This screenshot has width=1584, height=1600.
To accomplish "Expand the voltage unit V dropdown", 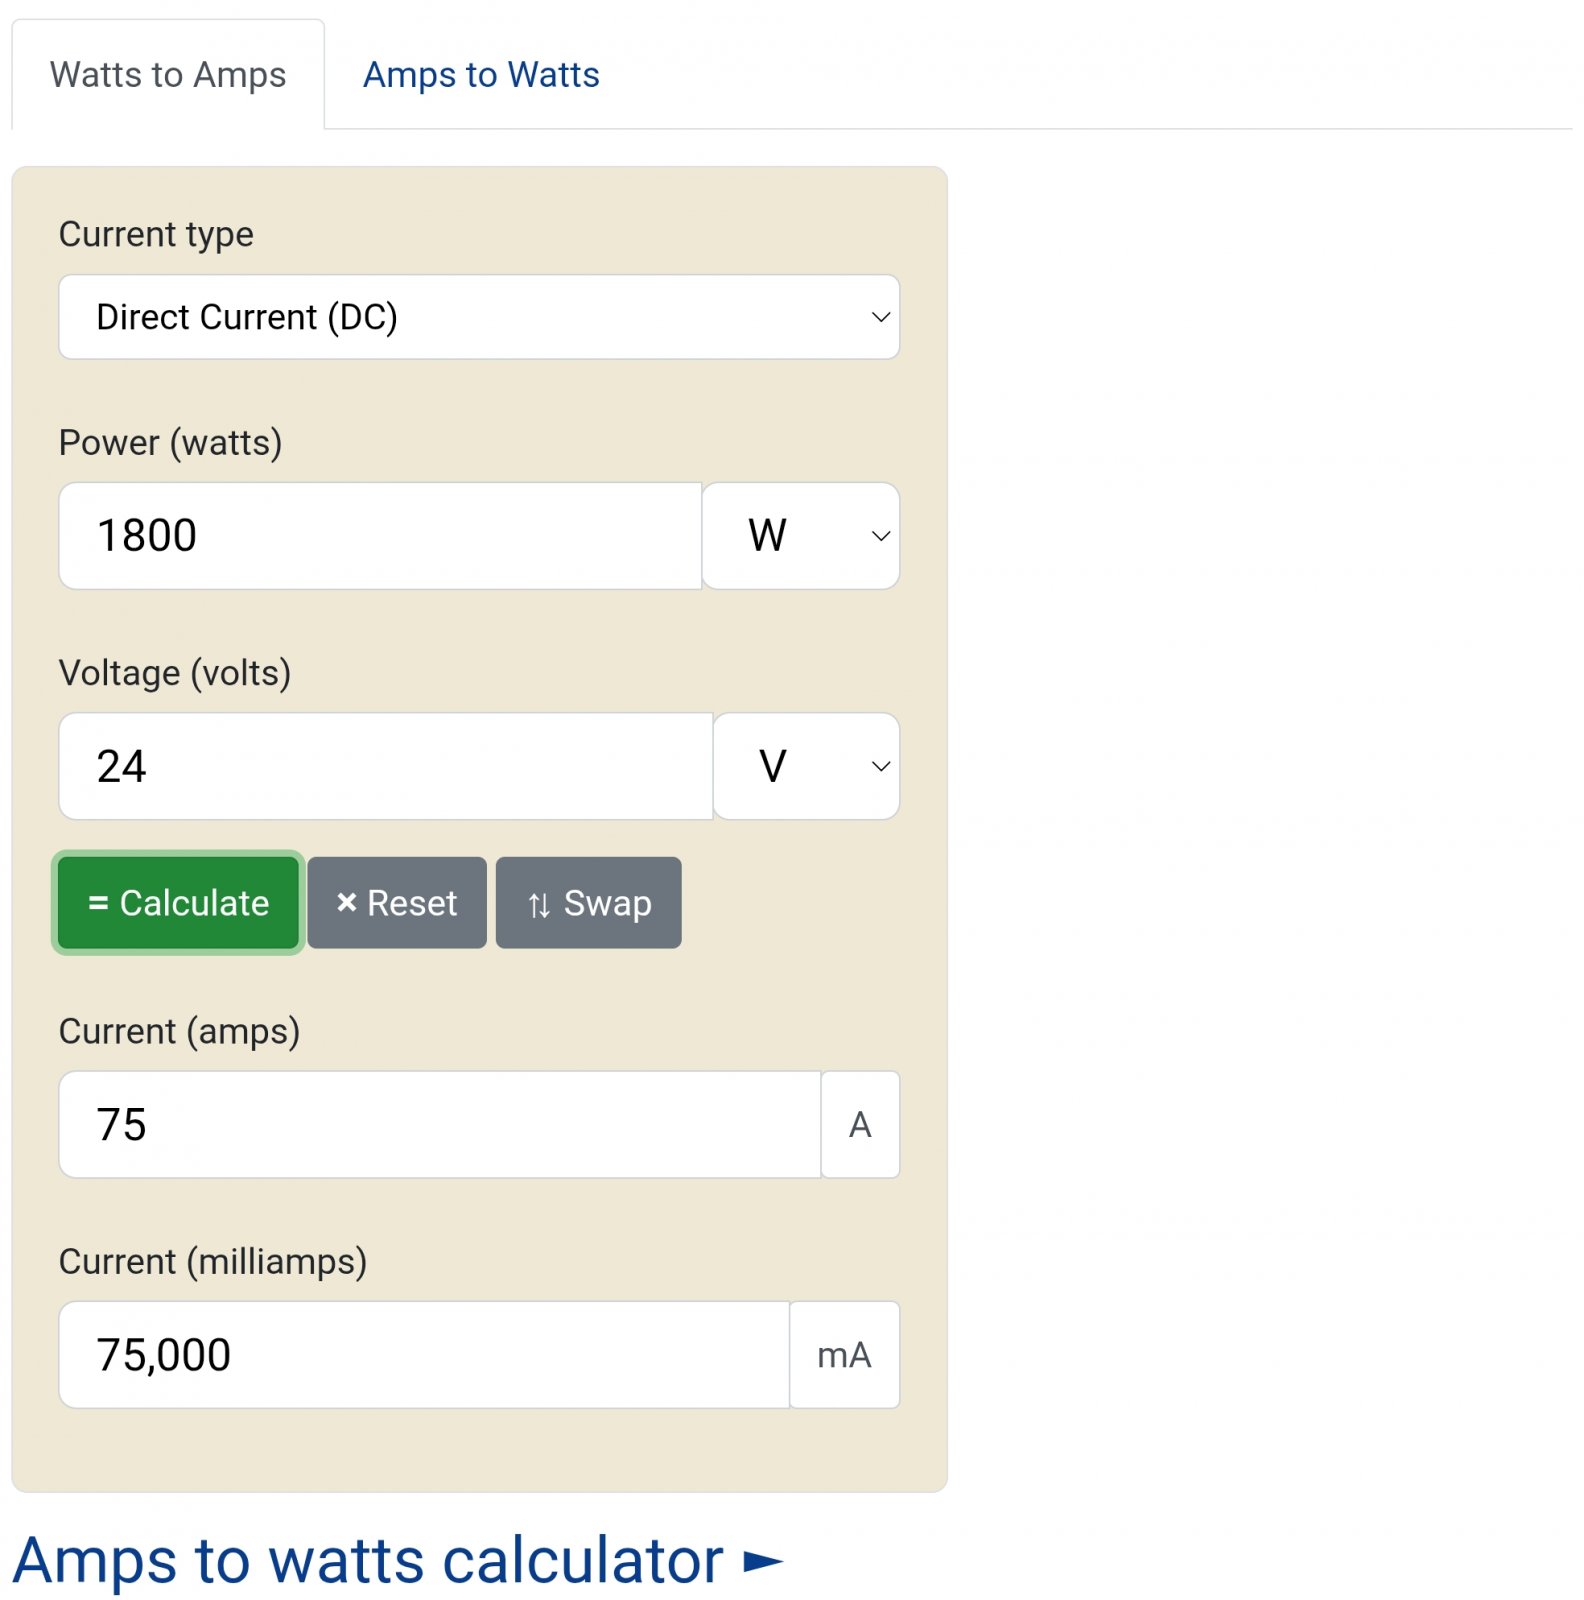I will click(x=806, y=766).
